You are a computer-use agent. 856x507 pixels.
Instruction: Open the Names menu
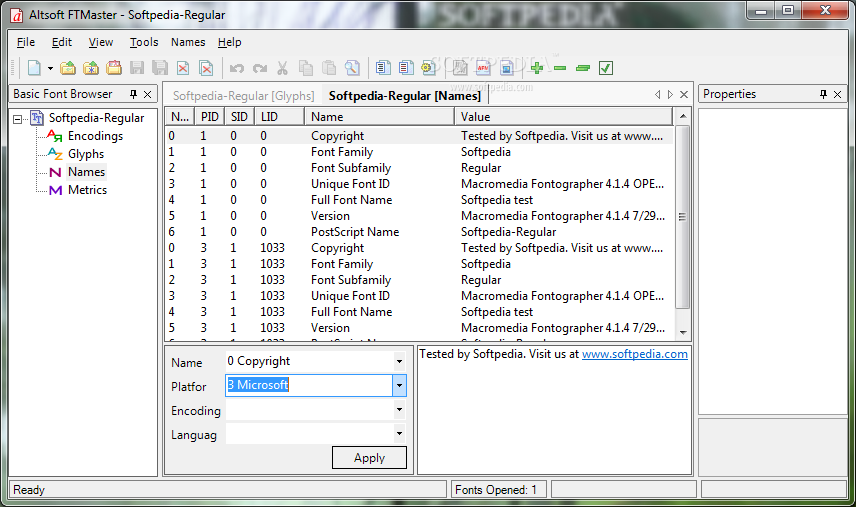pyautogui.click(x=188, y=42)
